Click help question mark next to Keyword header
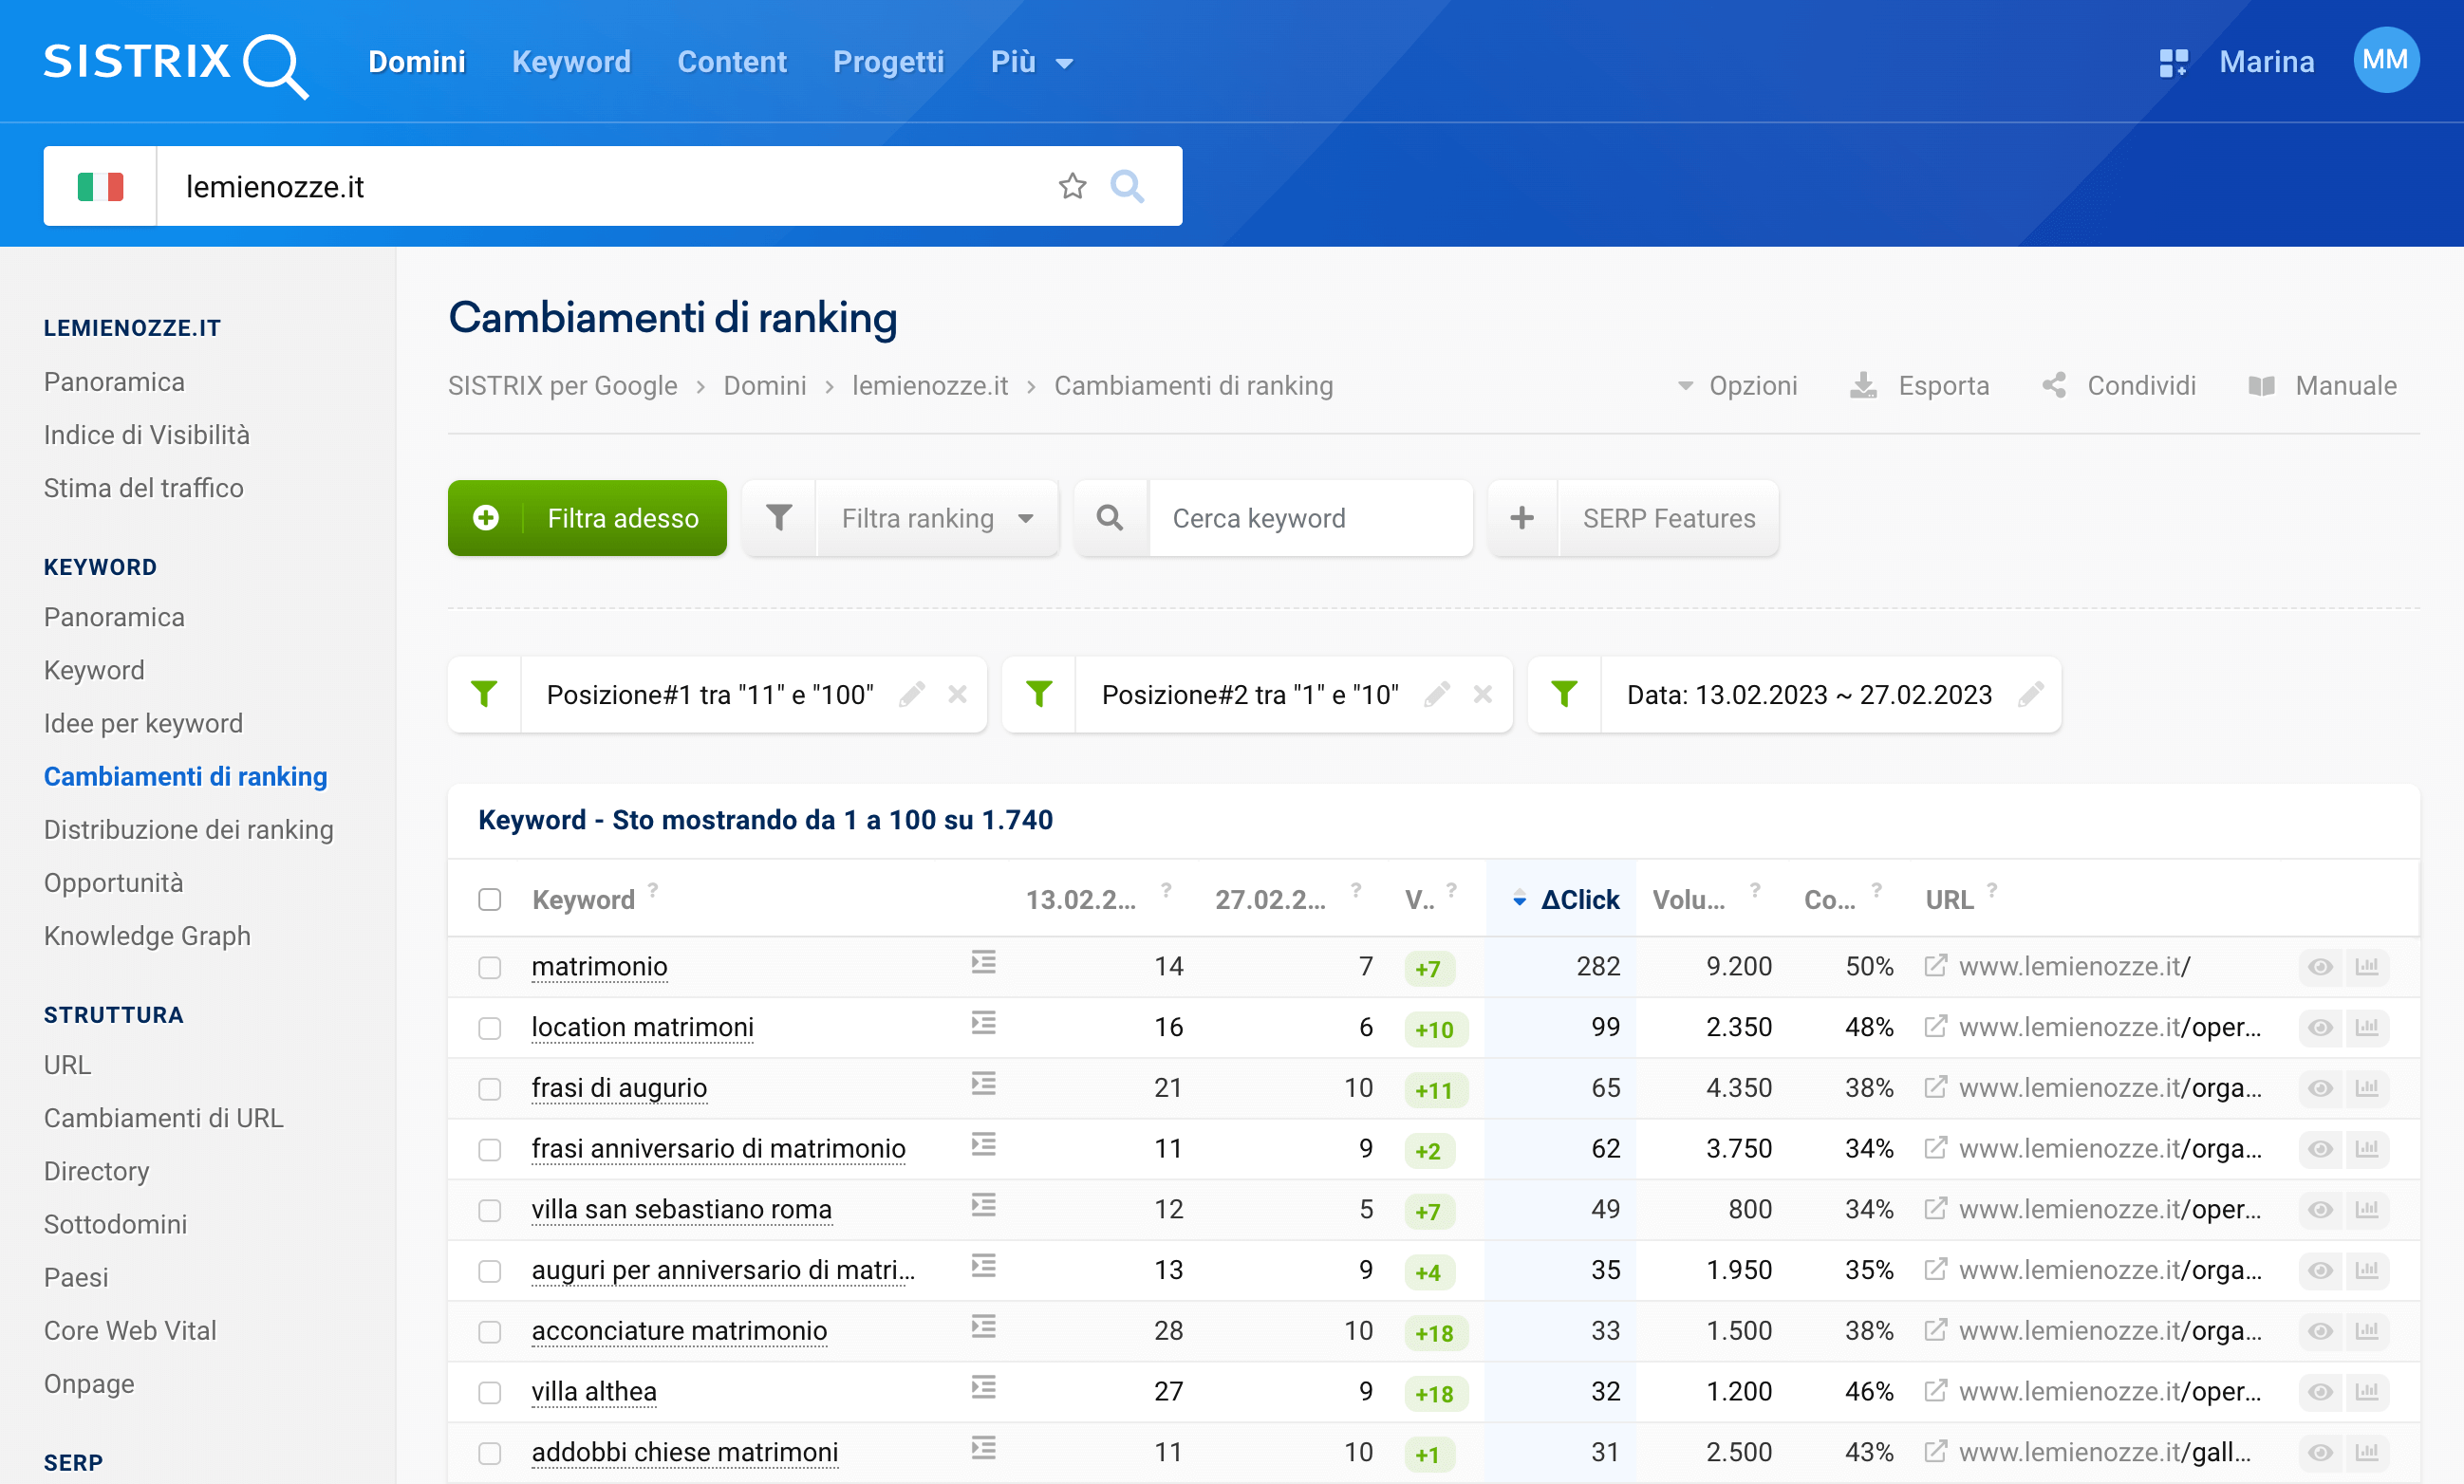This screenshot has width=2464, height=1484. [x=653, y=889]
